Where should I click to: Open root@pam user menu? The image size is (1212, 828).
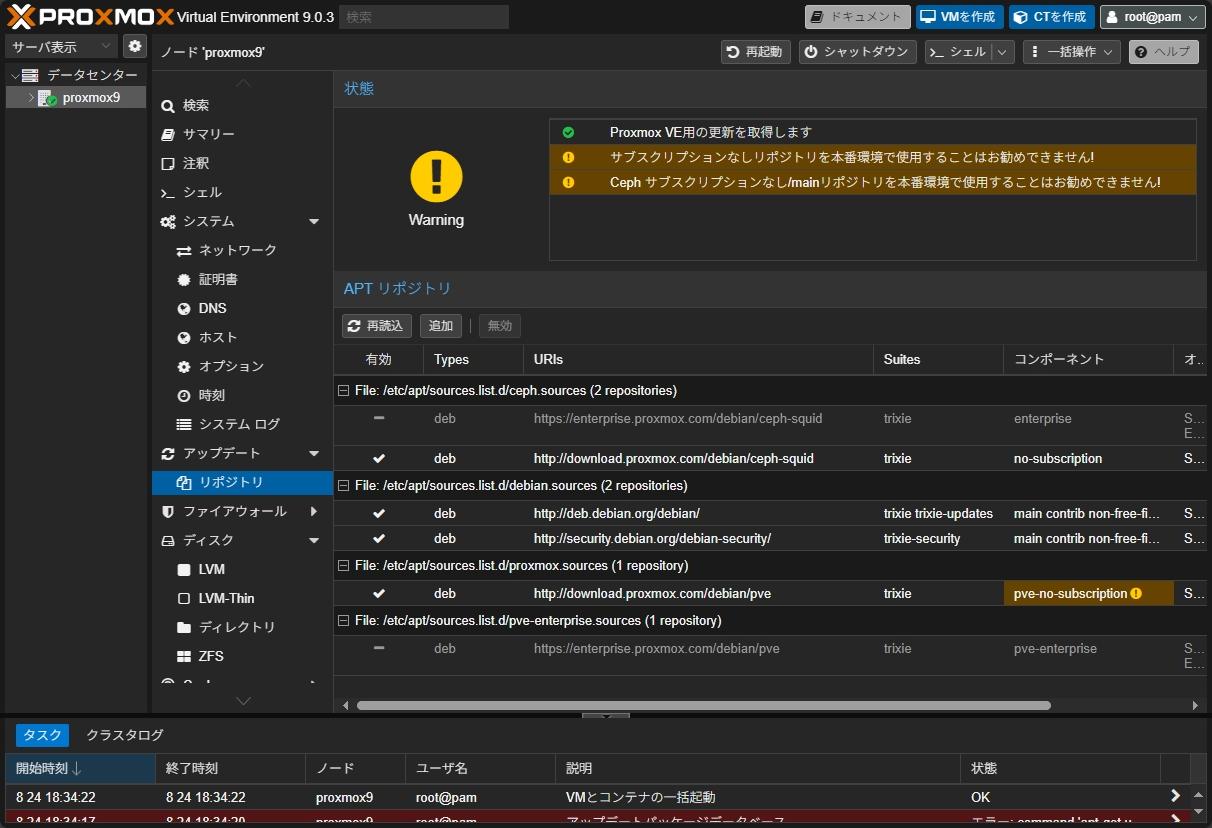click(x=1152, y=17)
